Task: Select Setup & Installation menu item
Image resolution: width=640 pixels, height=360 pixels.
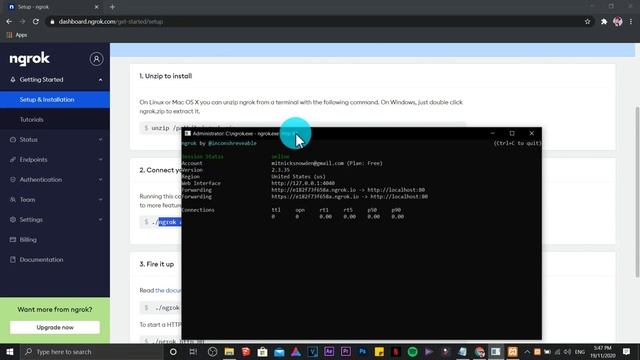Action: click(x=55, y=100)
